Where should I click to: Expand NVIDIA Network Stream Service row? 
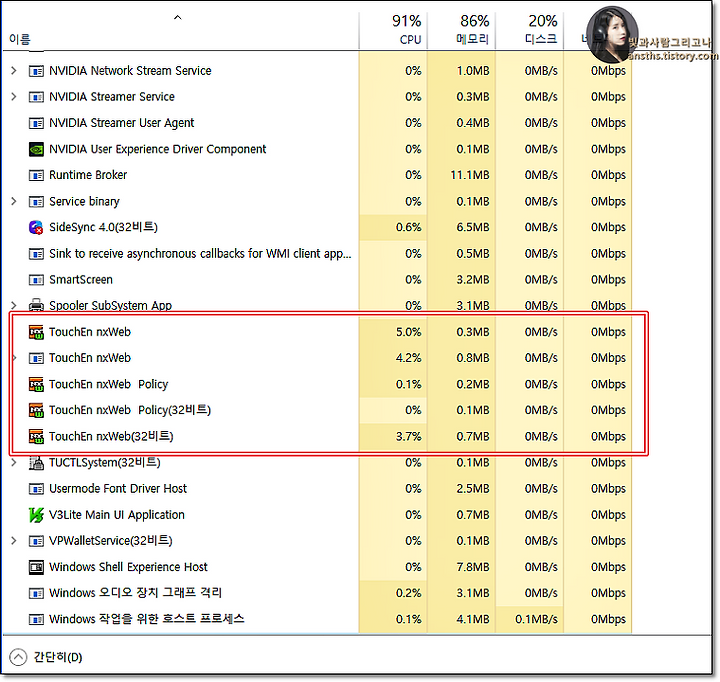(14, 71)
